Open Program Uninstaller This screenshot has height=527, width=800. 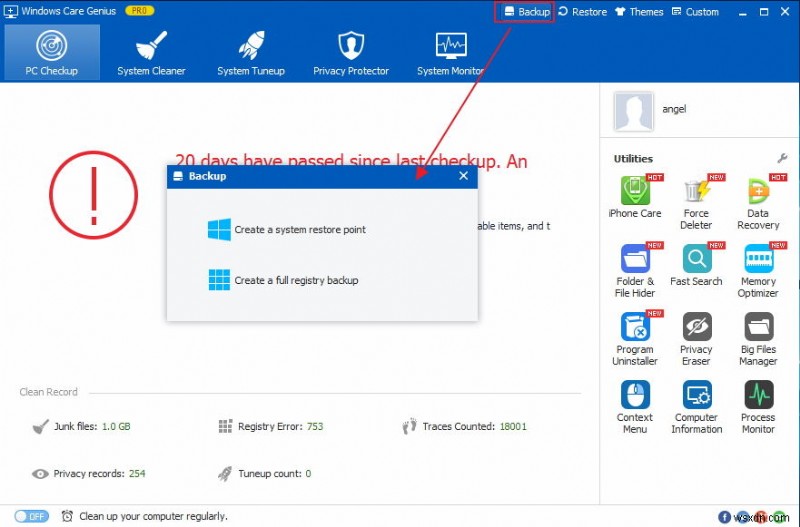tap(635, 338)
